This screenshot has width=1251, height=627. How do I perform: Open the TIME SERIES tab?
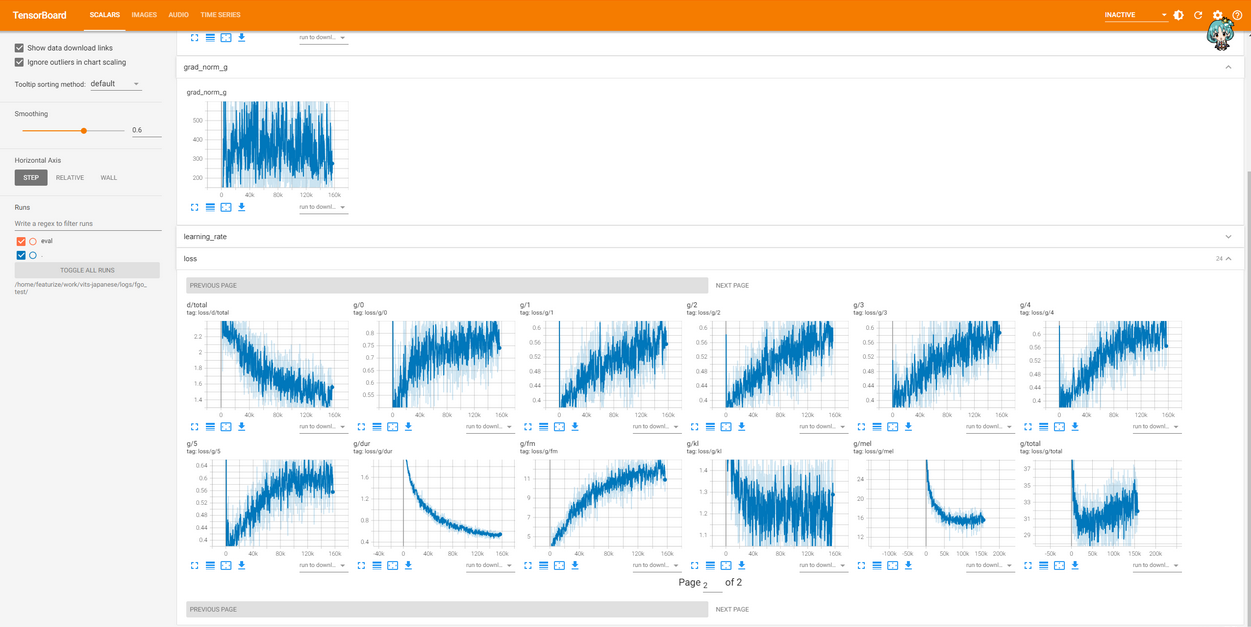click(220, 15)
